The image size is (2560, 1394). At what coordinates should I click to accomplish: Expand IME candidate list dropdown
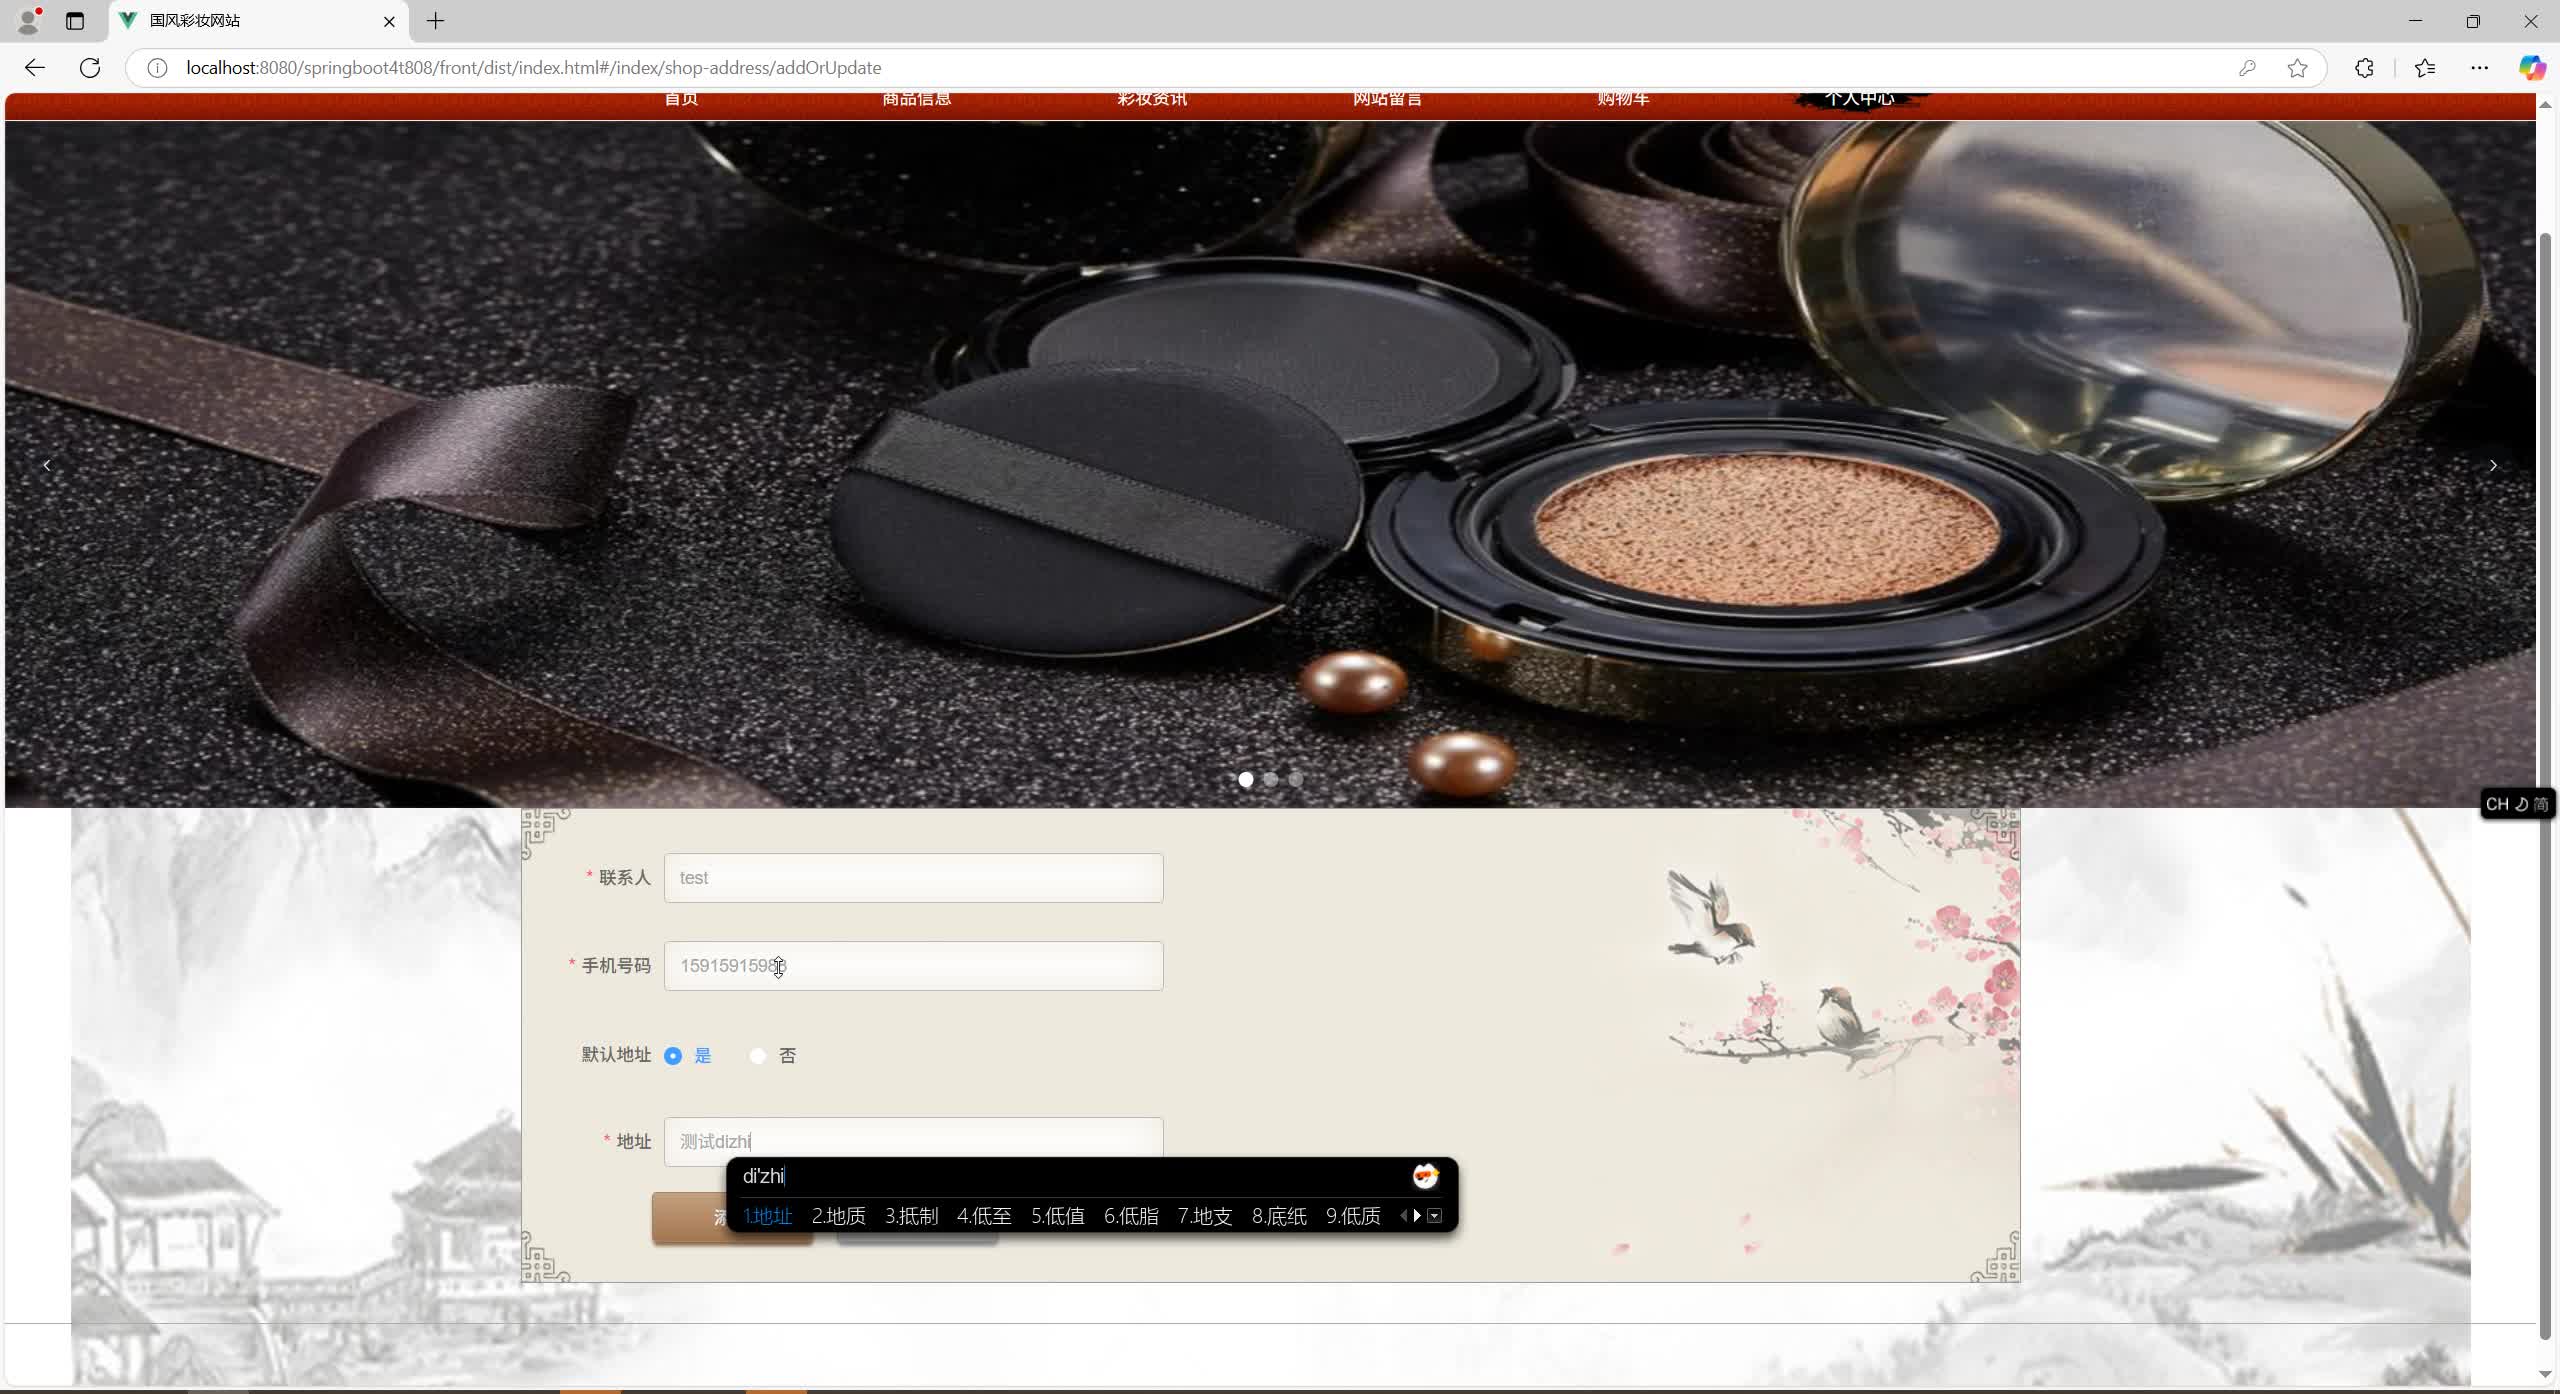point(1435,1216)
